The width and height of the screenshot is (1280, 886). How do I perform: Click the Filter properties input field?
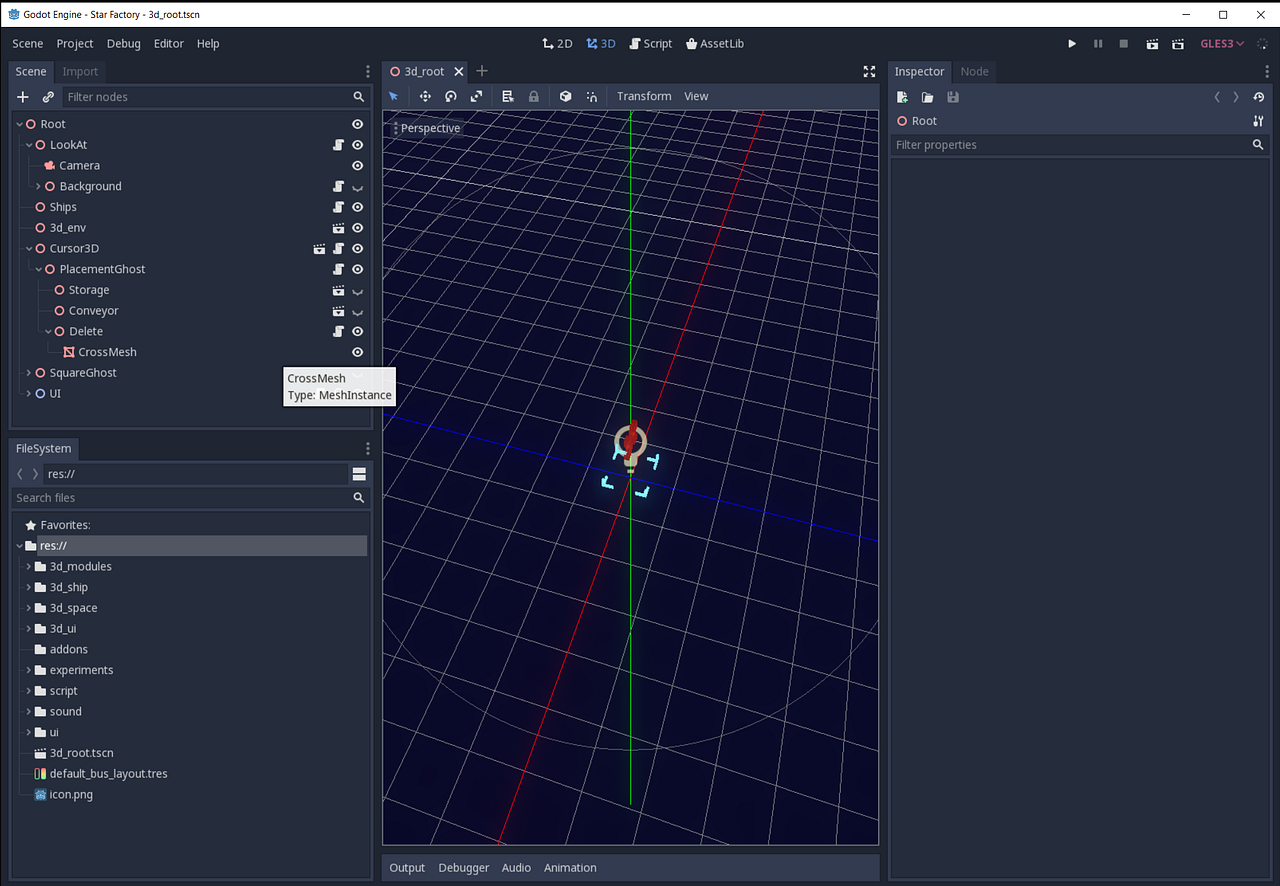1069,145
